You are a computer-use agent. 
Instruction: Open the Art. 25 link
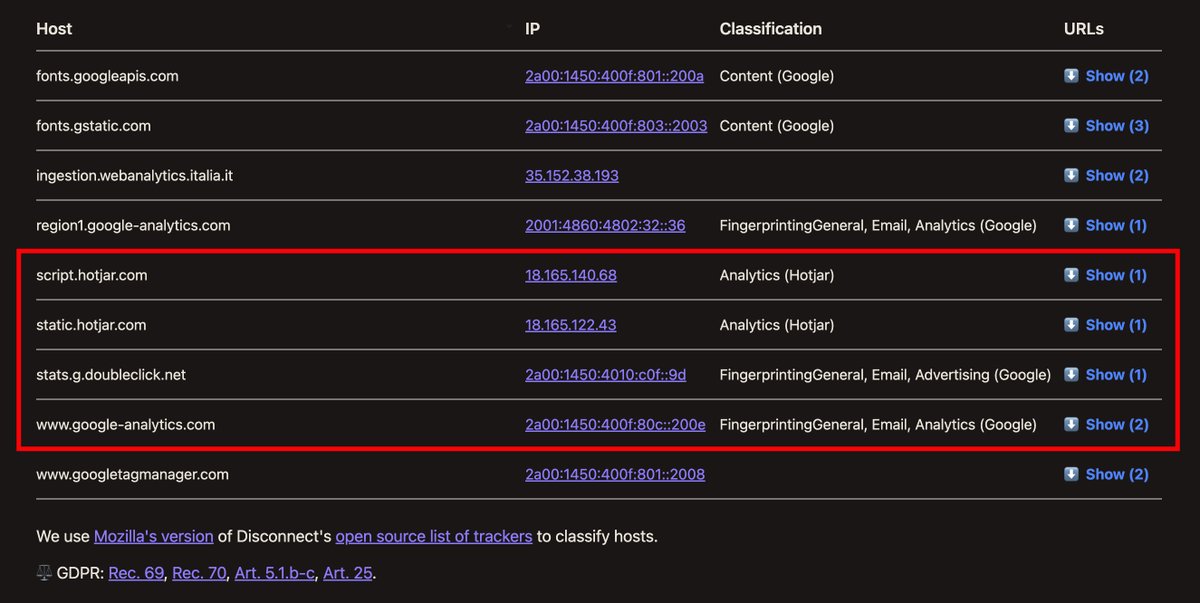pyautogui.click(x=347, y=571)
